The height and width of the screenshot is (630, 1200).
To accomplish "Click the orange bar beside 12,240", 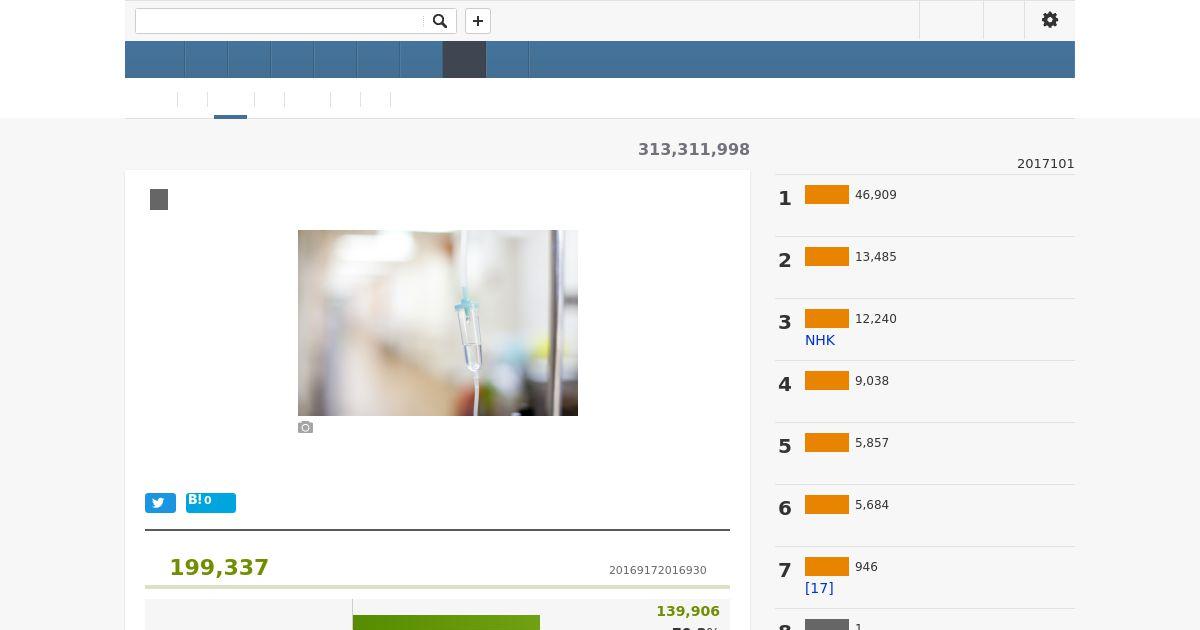I will [827, 319].
